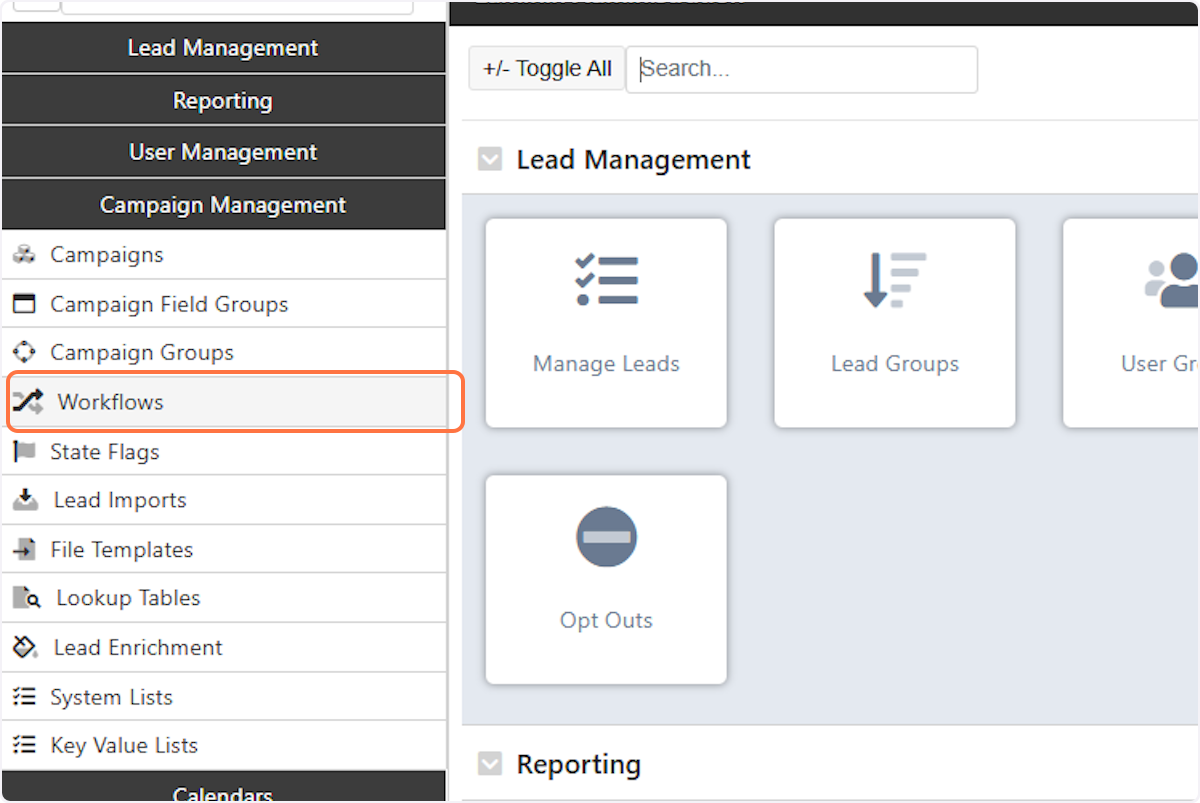The width and height of the screenshot is (1200, 803).
Task: Click the Lookup Tables search-file icon
Action: point(27,598)
